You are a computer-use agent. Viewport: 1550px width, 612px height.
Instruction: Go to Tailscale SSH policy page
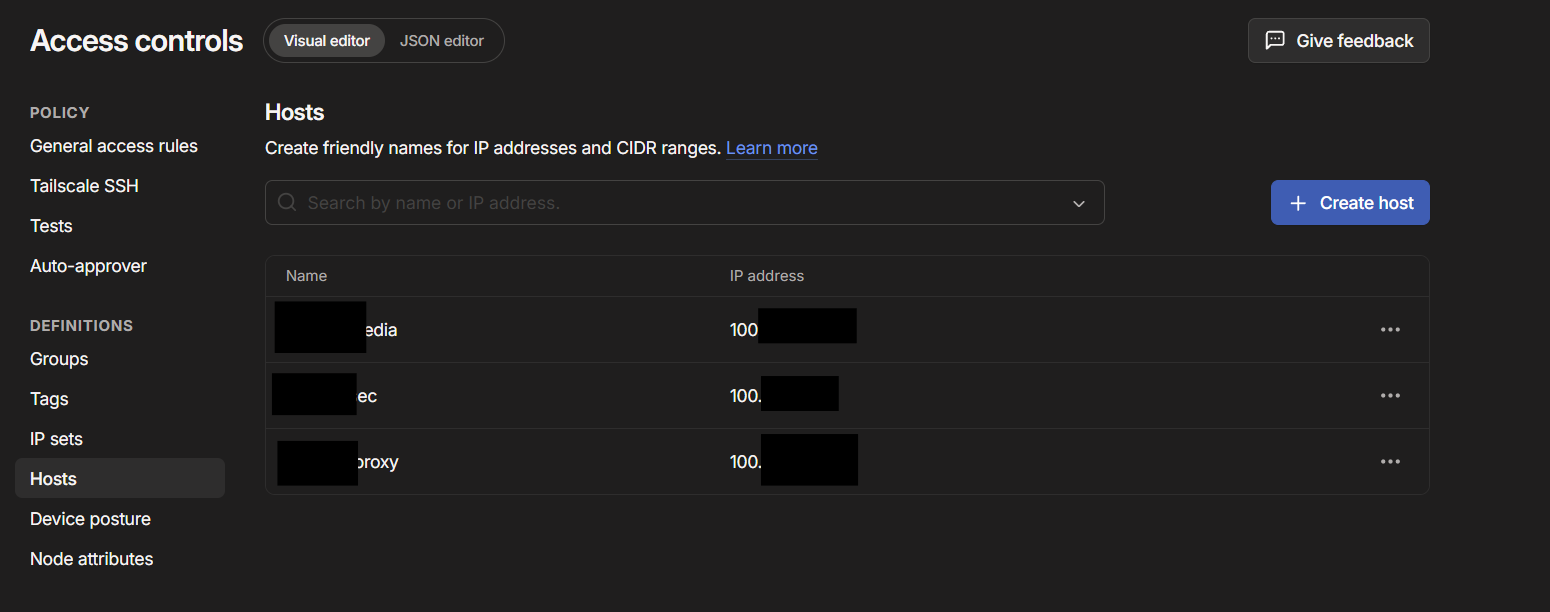click(x=84, y=186)
